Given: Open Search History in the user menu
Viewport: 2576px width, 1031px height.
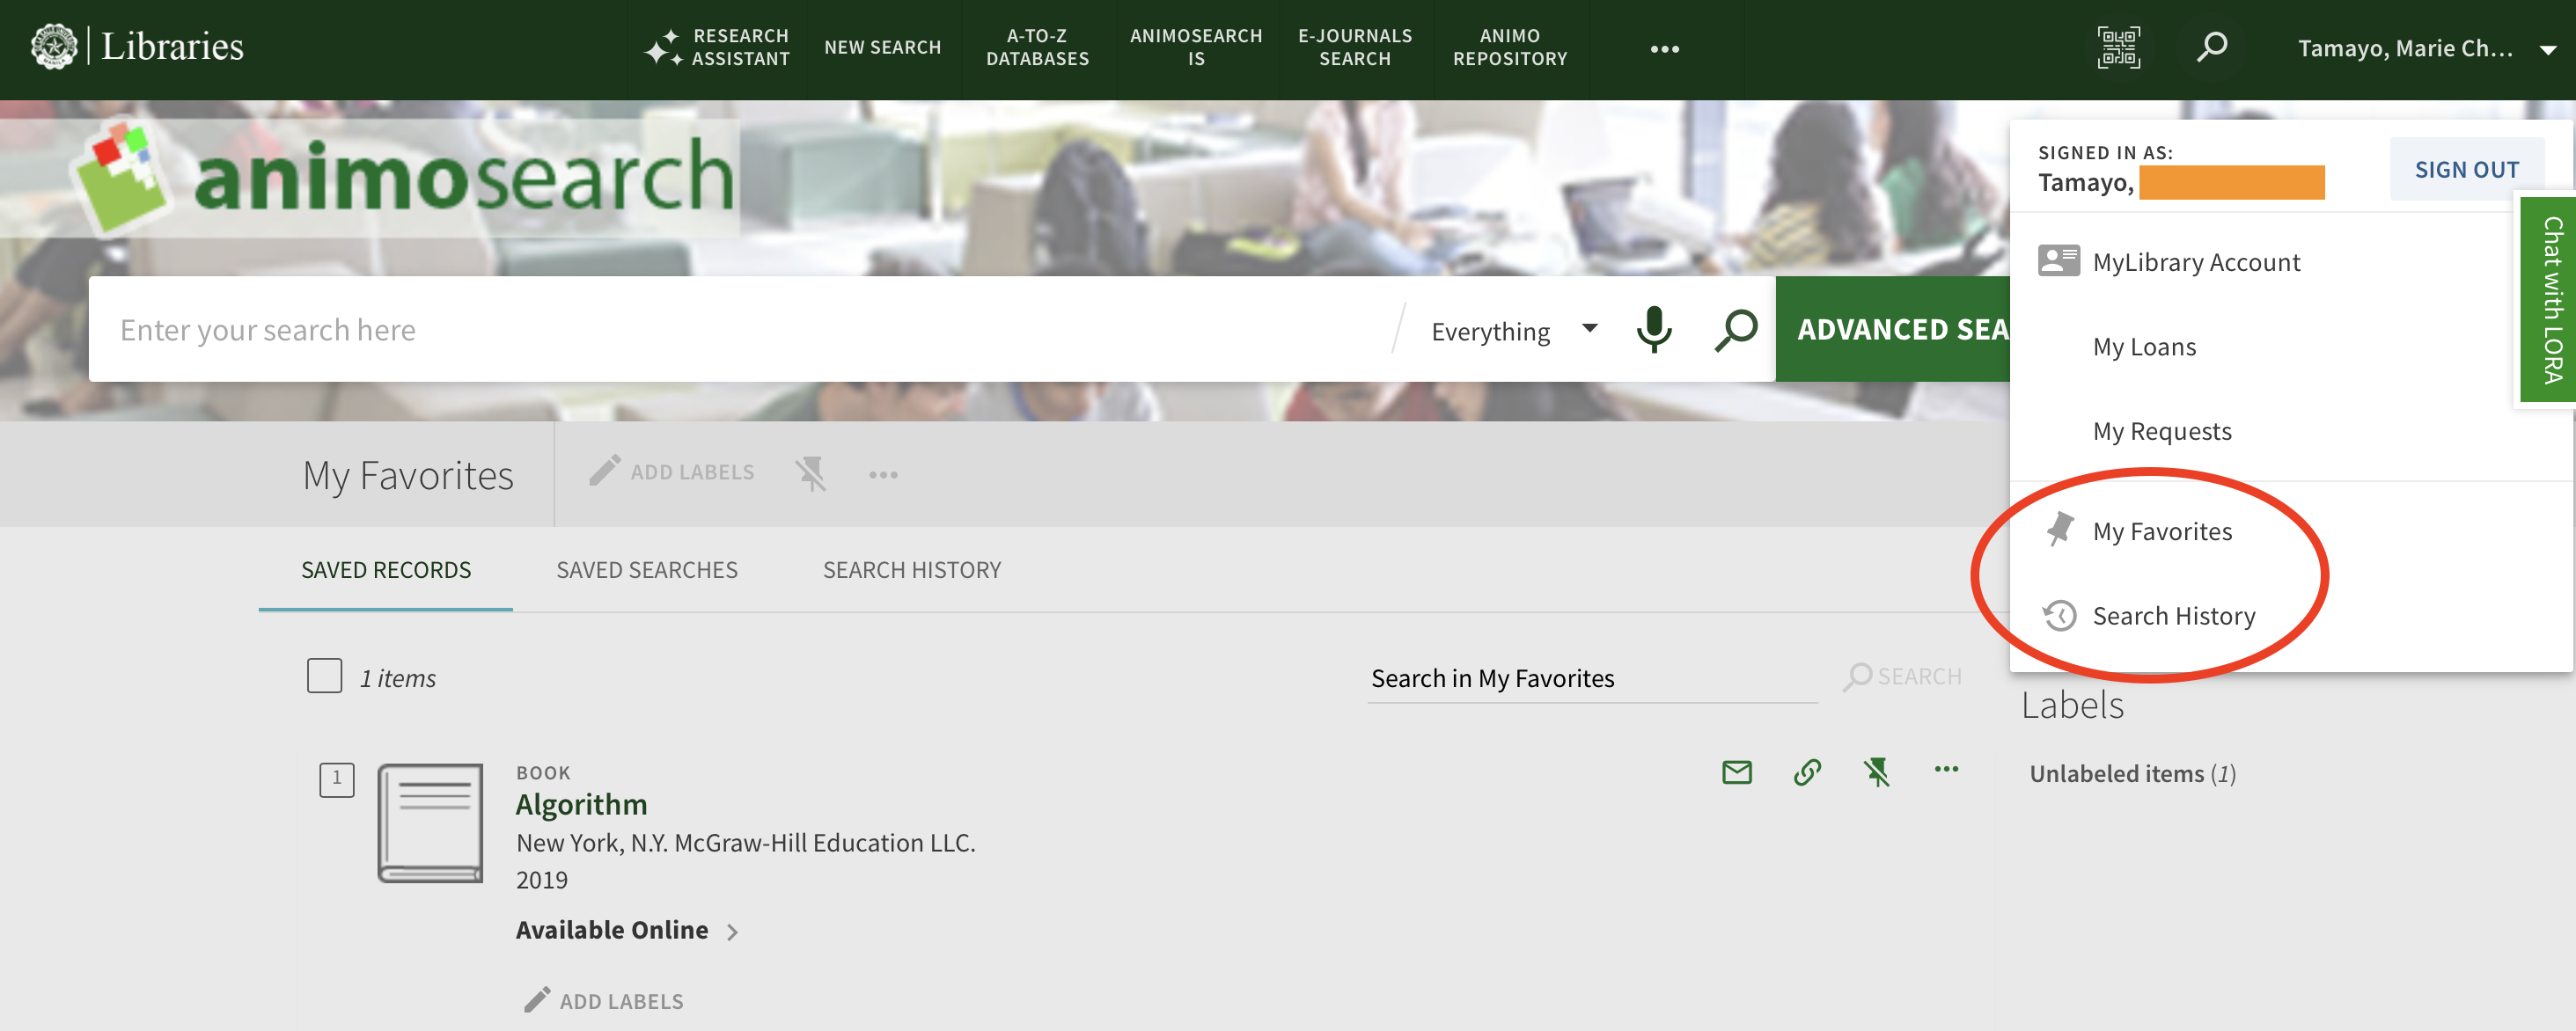Looking at the screenshot, I should (2173, 616).
